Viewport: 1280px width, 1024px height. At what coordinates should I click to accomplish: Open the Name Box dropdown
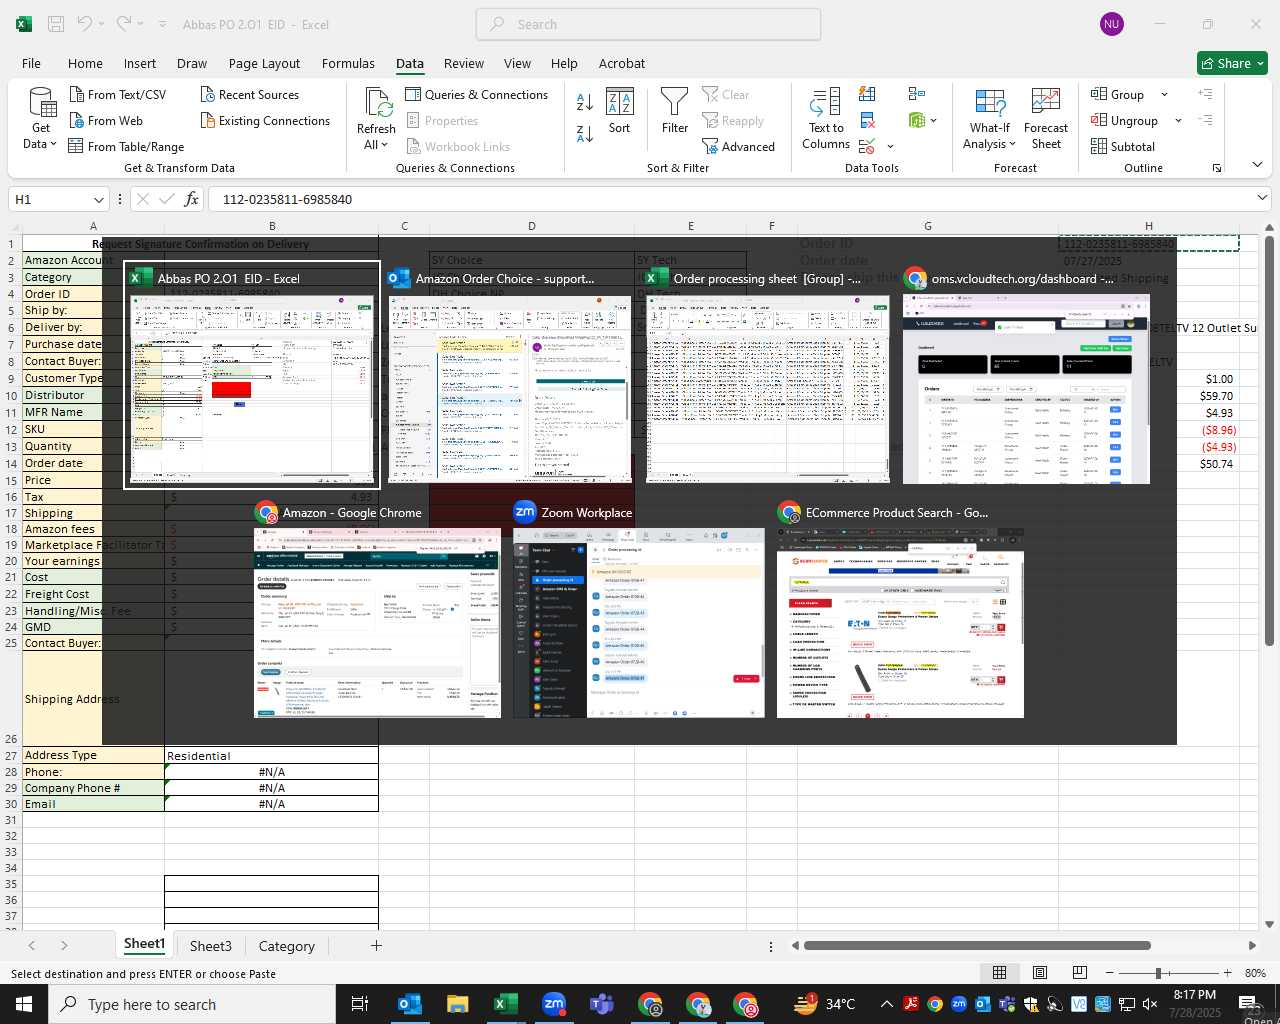point(98,199)
